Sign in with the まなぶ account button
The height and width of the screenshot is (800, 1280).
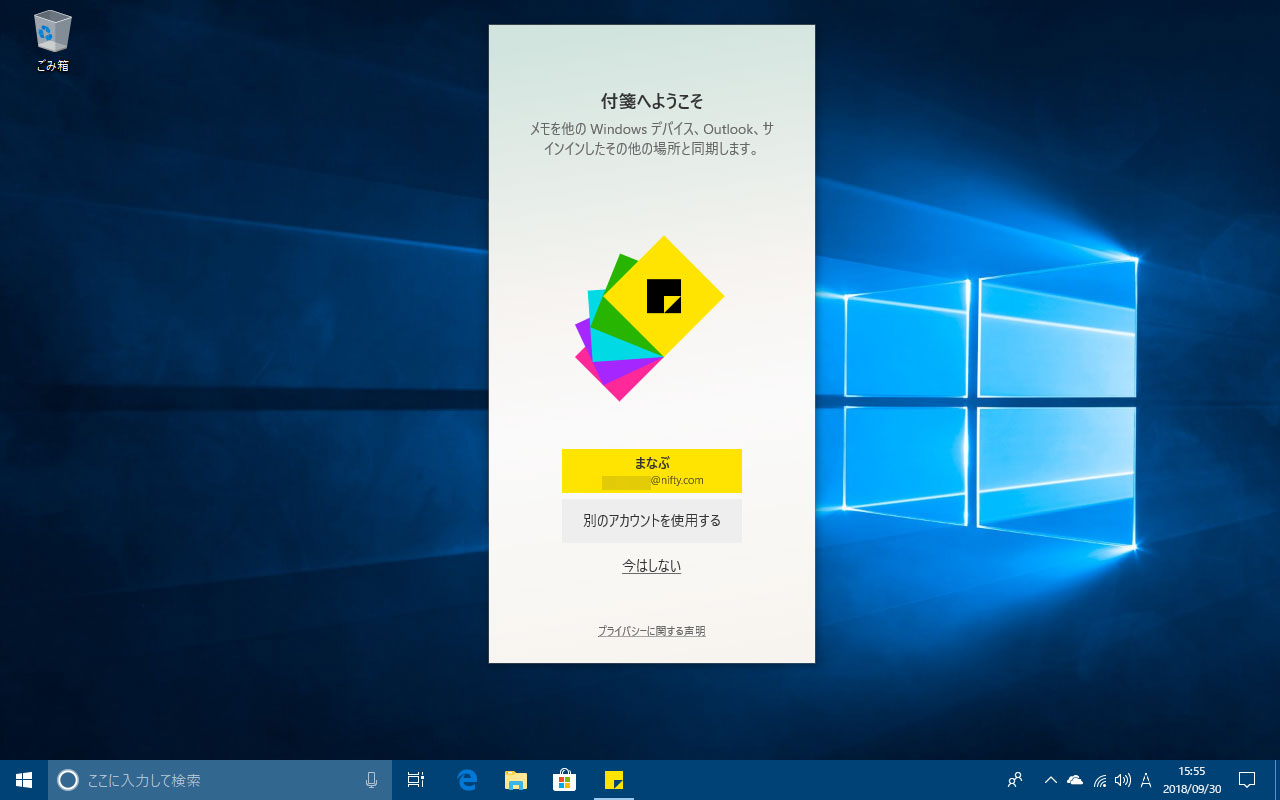(651, 471)
